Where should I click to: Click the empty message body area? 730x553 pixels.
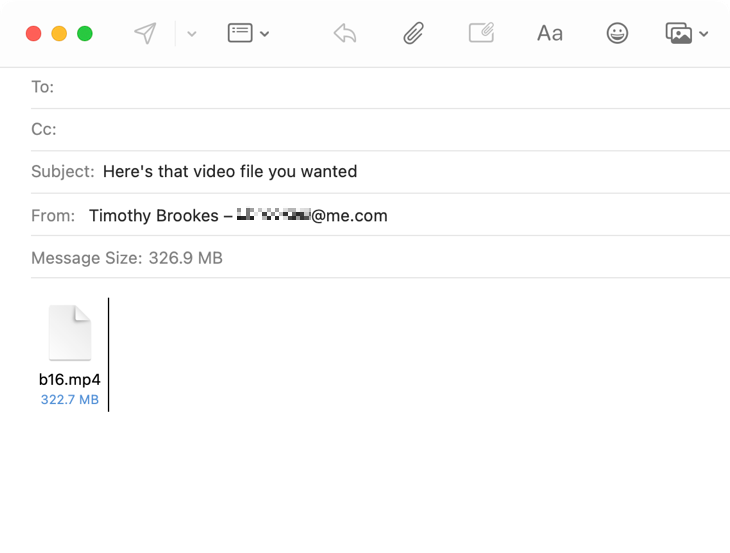pyautogui.click(x=400, y=470)
